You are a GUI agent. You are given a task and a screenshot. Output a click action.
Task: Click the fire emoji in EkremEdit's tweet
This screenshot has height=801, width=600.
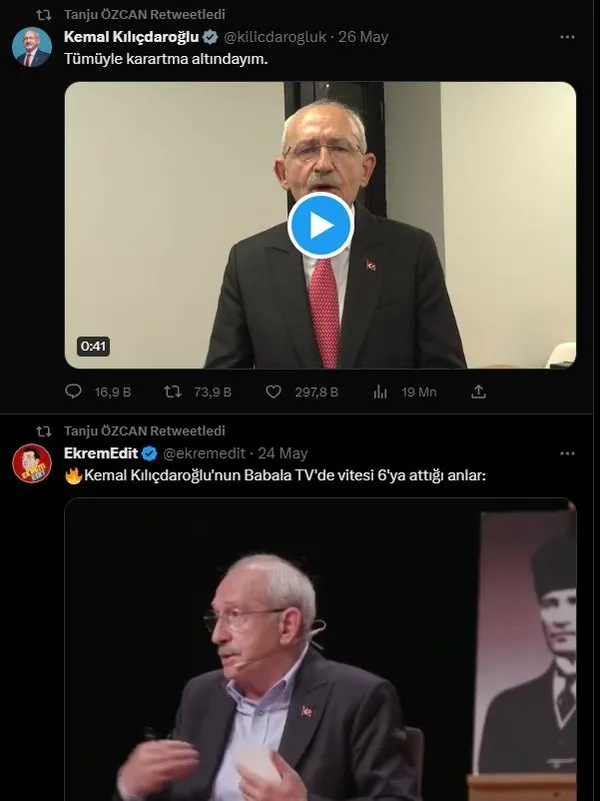click(x=73, y=475)
